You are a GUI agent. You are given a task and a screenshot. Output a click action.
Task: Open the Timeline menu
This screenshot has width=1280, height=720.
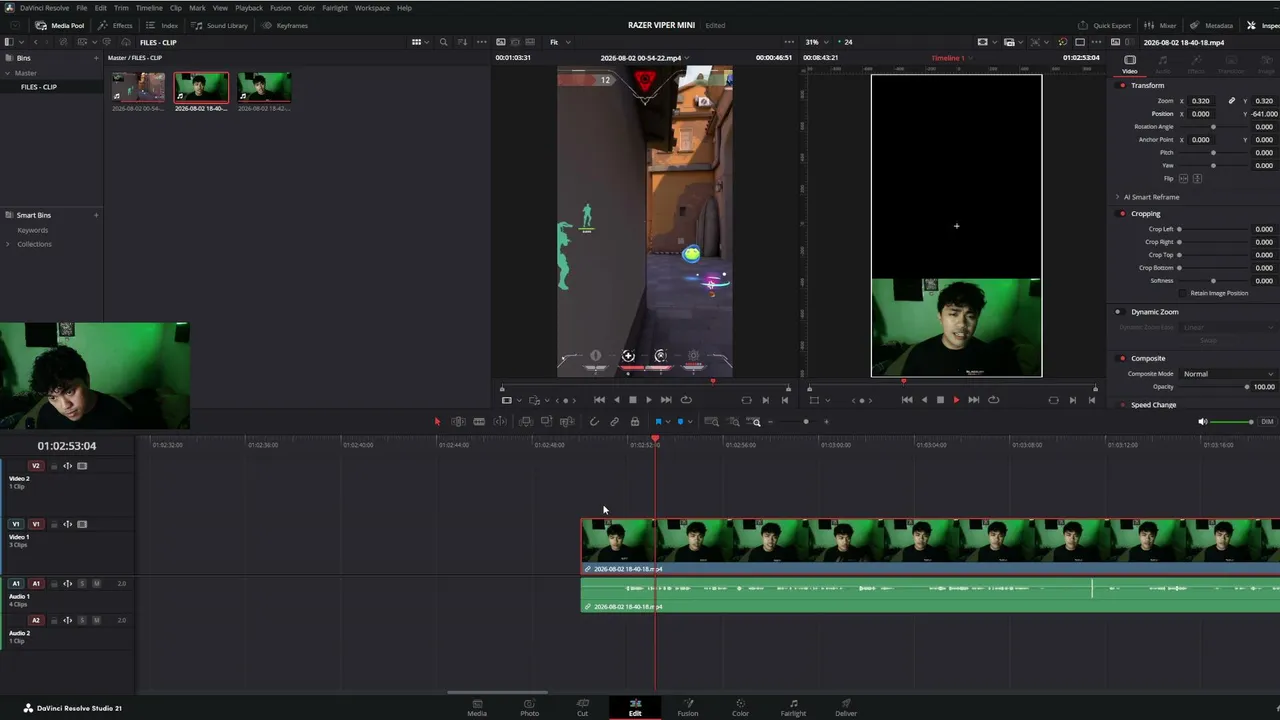click(x=149, y=8)
